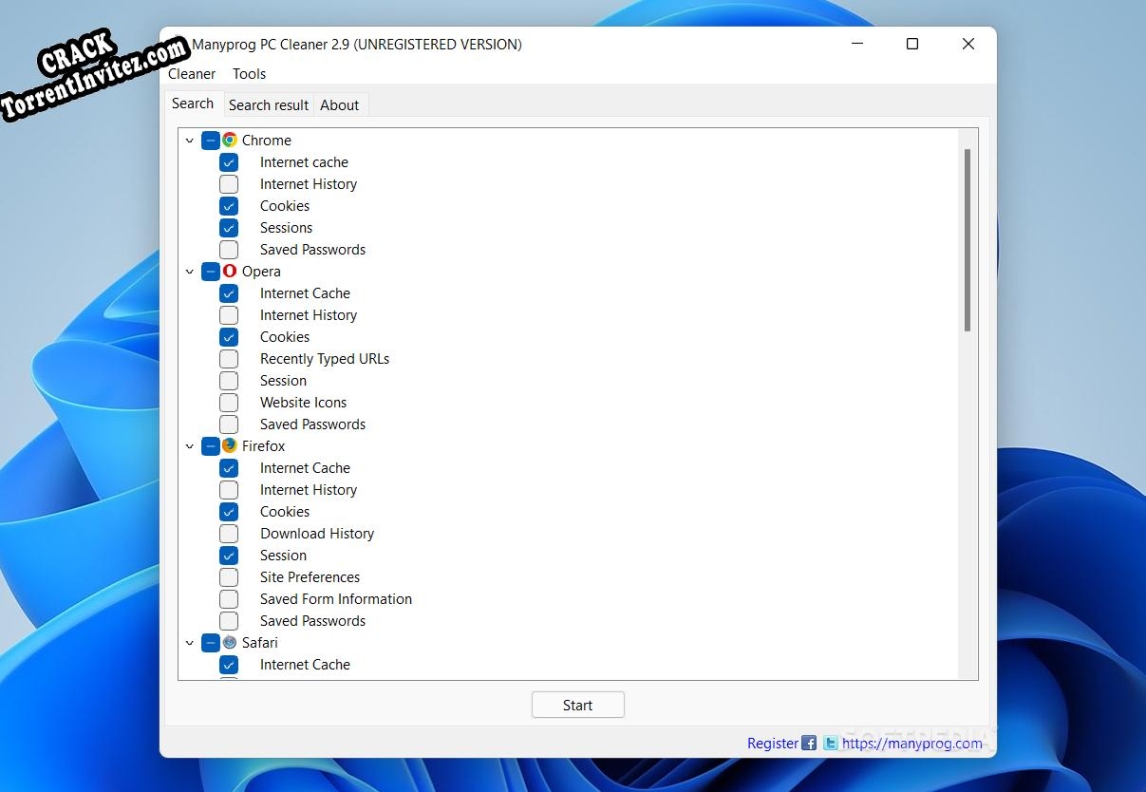Open the Twitter icon near the bottom
This screenshot has width=1146, height=792.
[829, 743]
